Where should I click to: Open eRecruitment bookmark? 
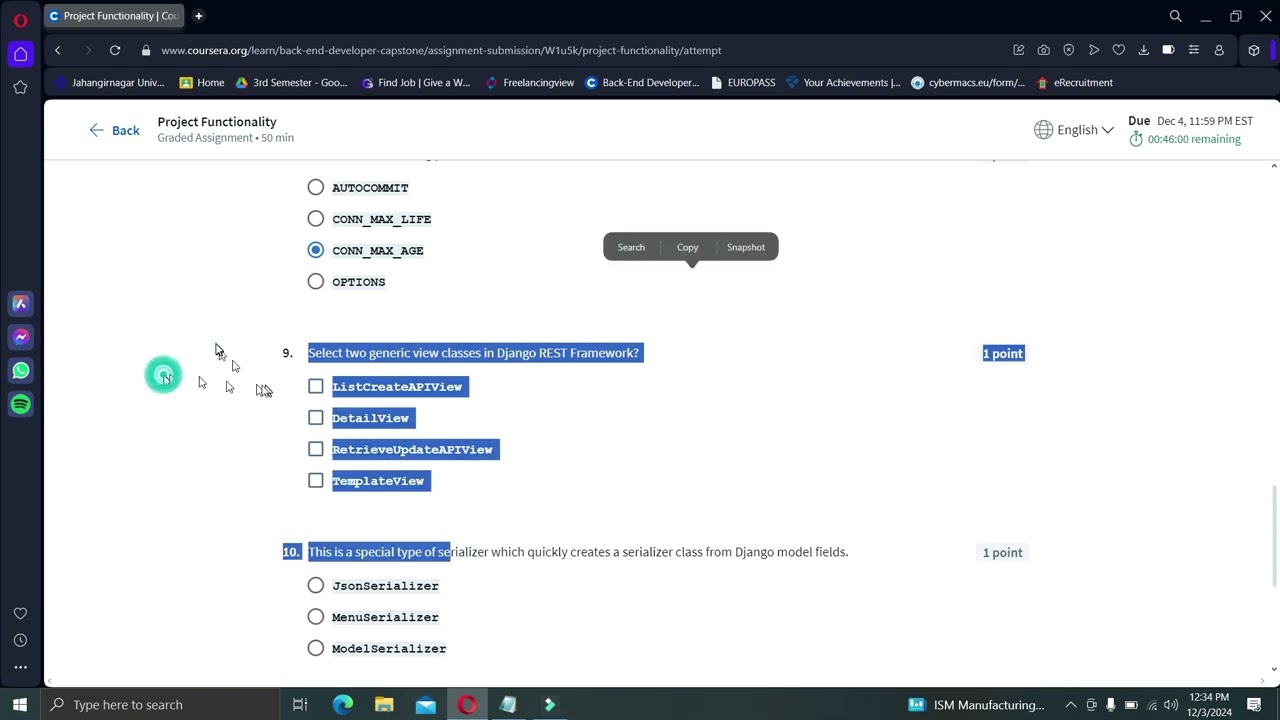[1075, 83]
